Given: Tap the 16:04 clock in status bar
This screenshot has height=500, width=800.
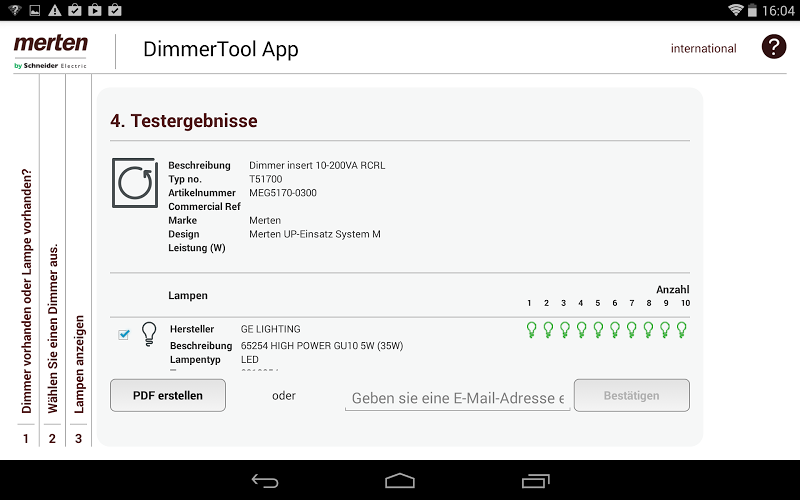Looking at the screenshot, I should pyautogui.click(x=778, y=11).
